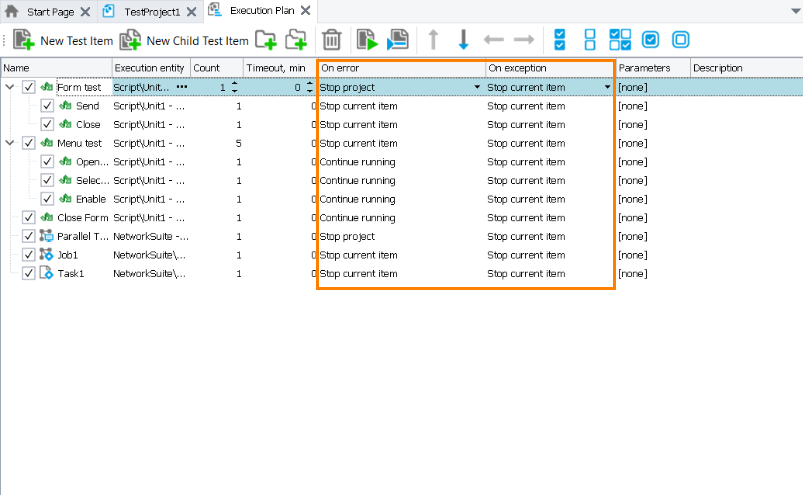Collapse the Menu test tree node
The image size is (803, 495).
coord(10,143)
